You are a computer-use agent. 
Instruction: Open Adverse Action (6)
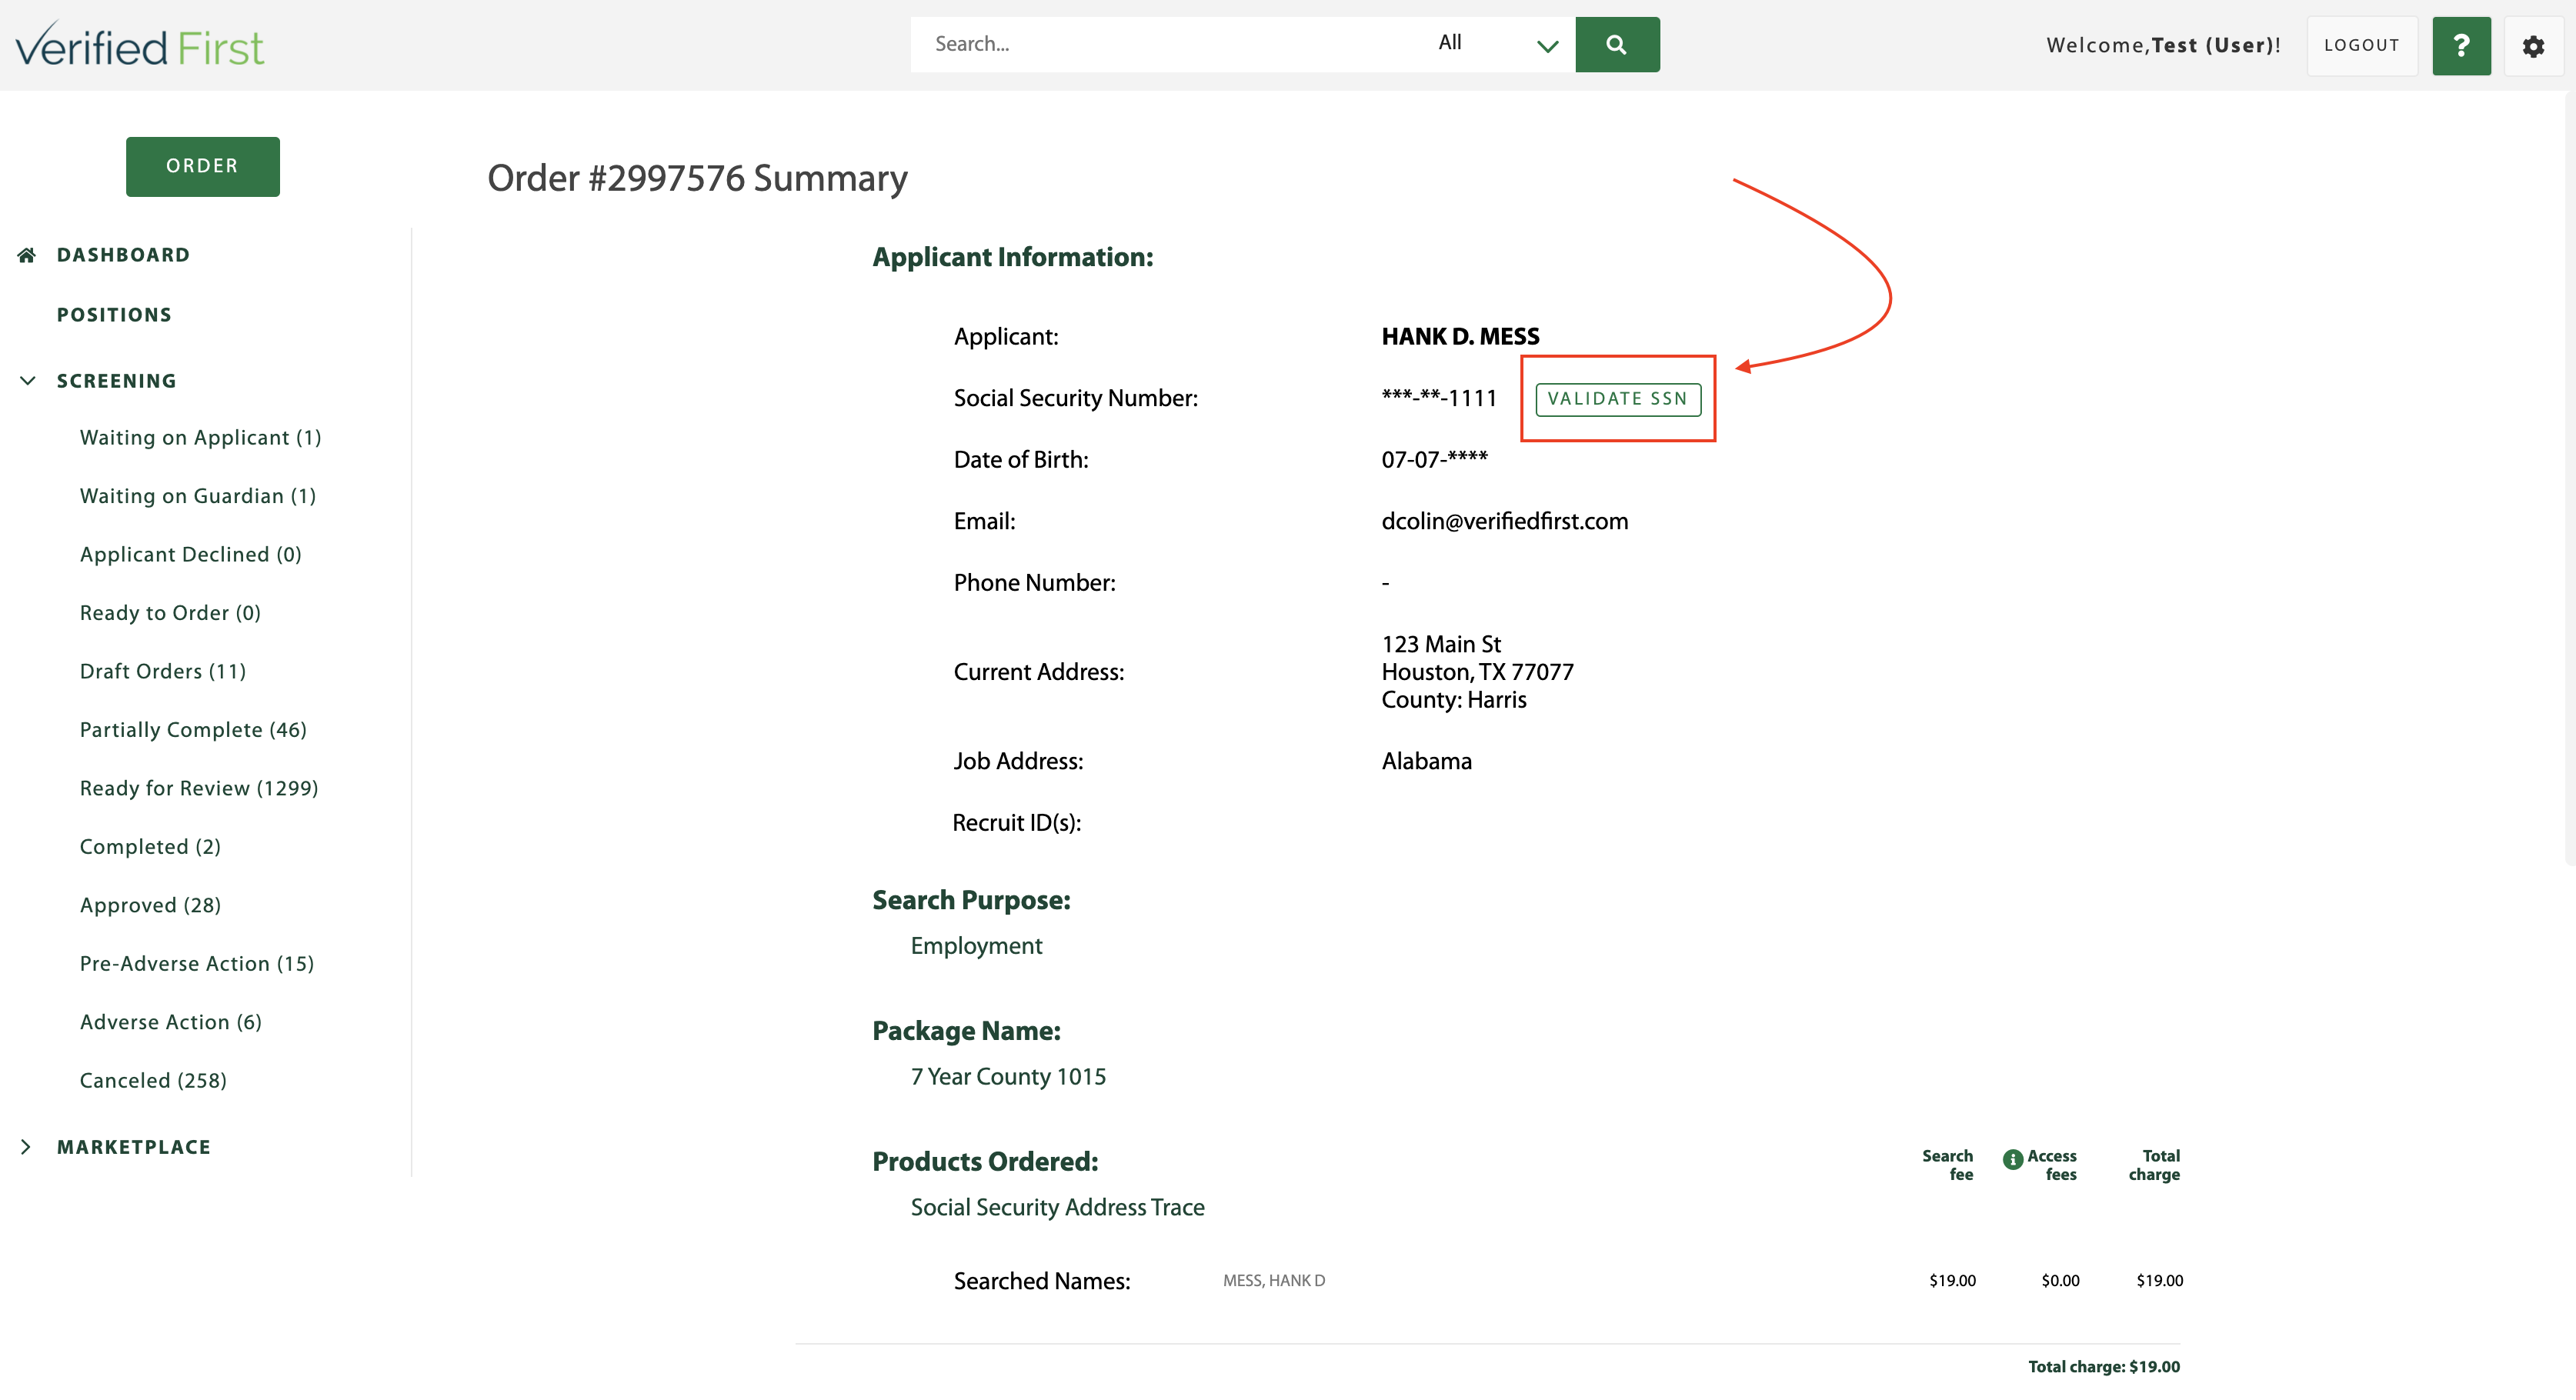coord(171,1022)
